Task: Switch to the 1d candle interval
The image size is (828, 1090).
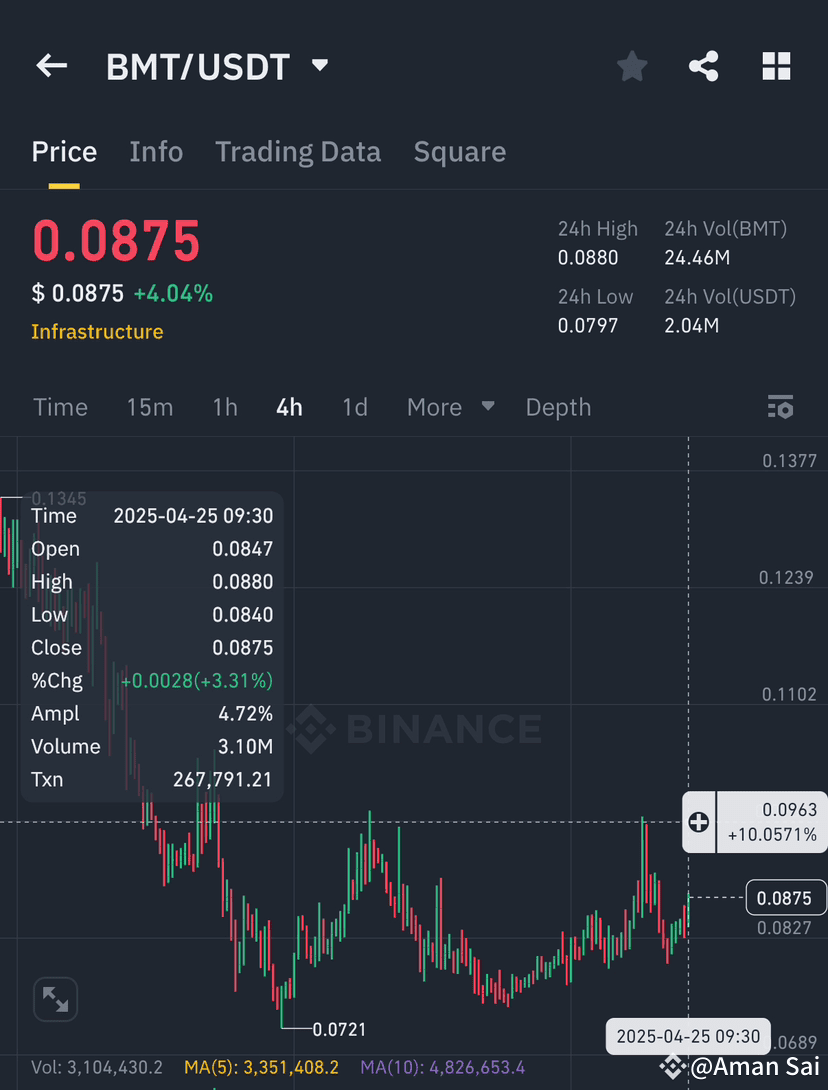Action: (355, 407)
